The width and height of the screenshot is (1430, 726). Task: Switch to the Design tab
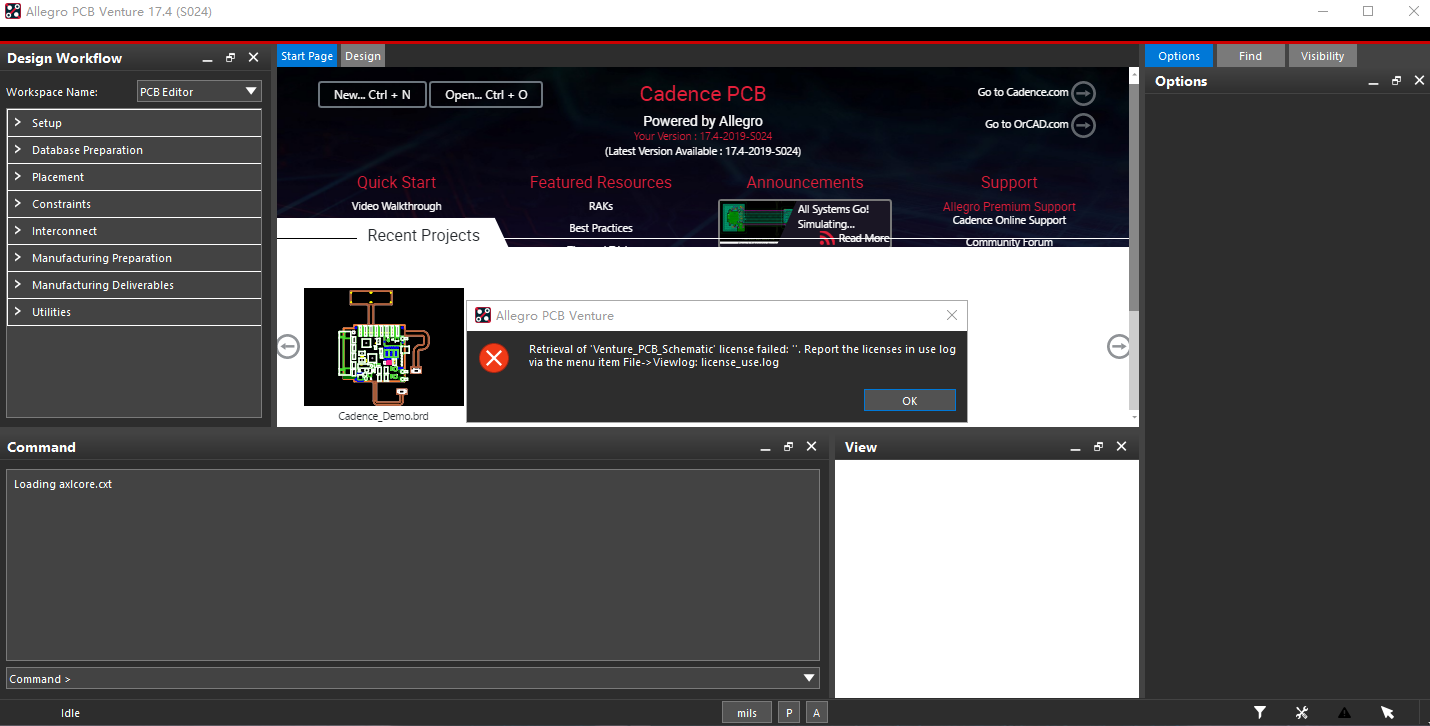click(x=363, y=56)
